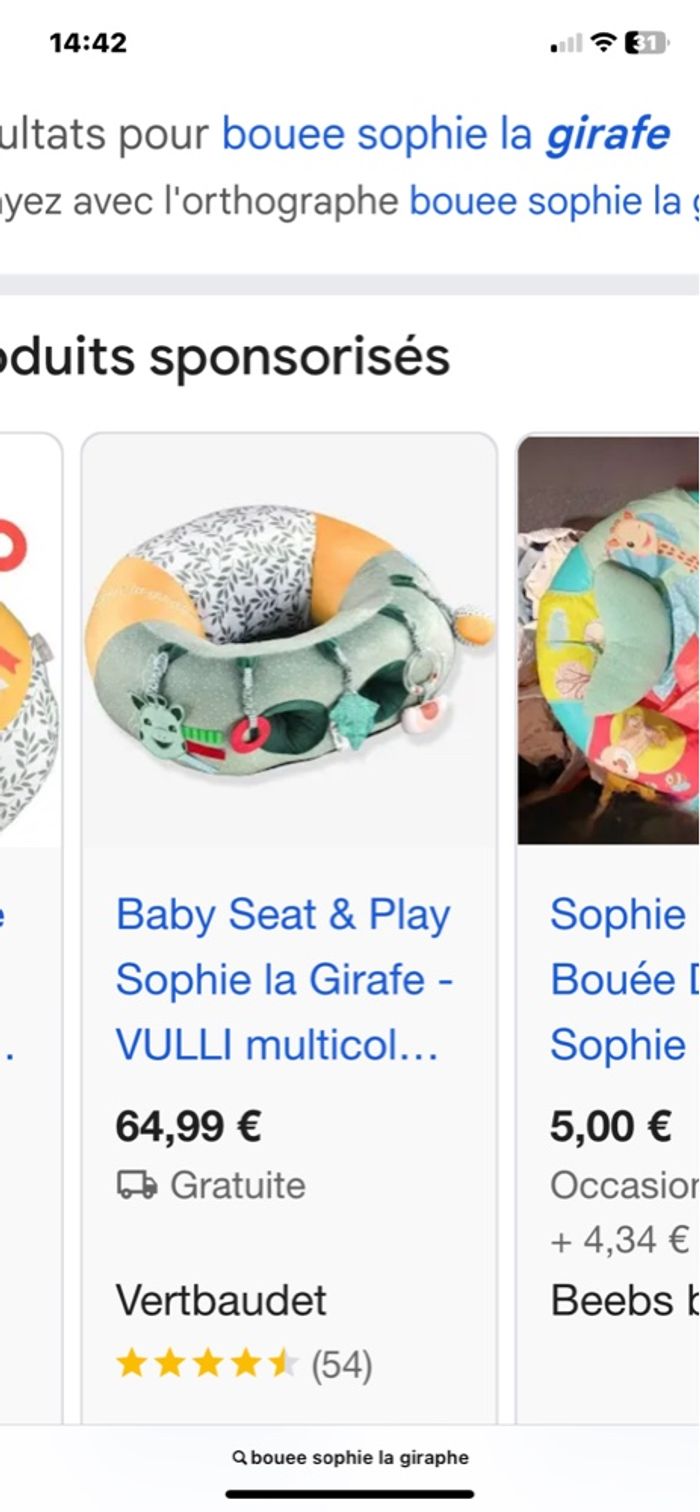Tap the star rating for Vertbaudet product
This screenshot has width=700, height=1512.
pos(207,1363)
